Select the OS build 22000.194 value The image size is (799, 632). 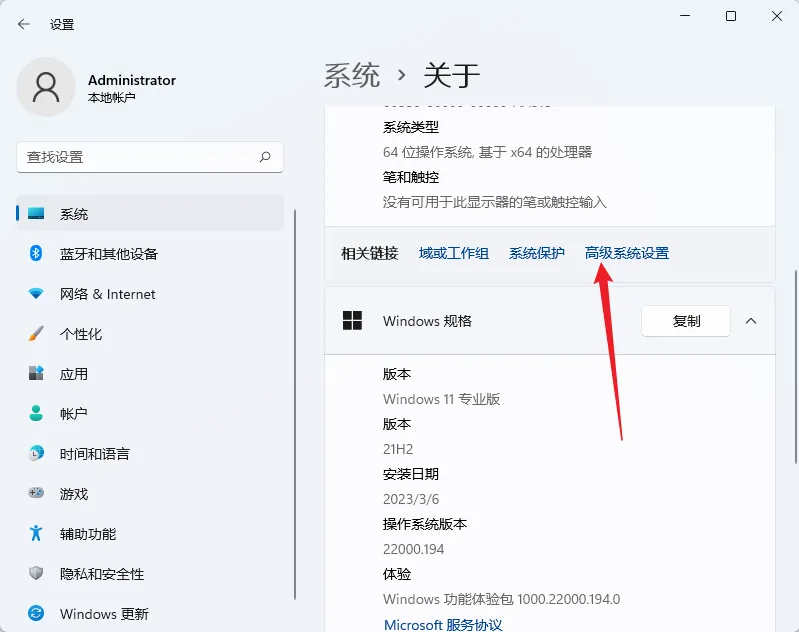pos(413,549)
